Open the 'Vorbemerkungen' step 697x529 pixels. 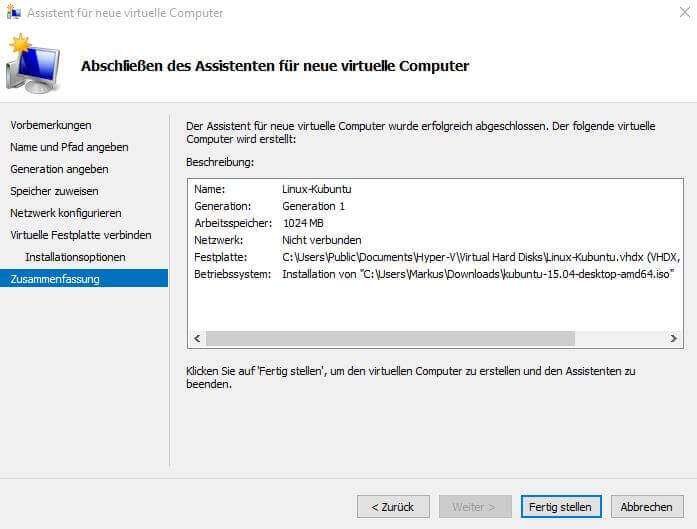click(x=51, y=125)
